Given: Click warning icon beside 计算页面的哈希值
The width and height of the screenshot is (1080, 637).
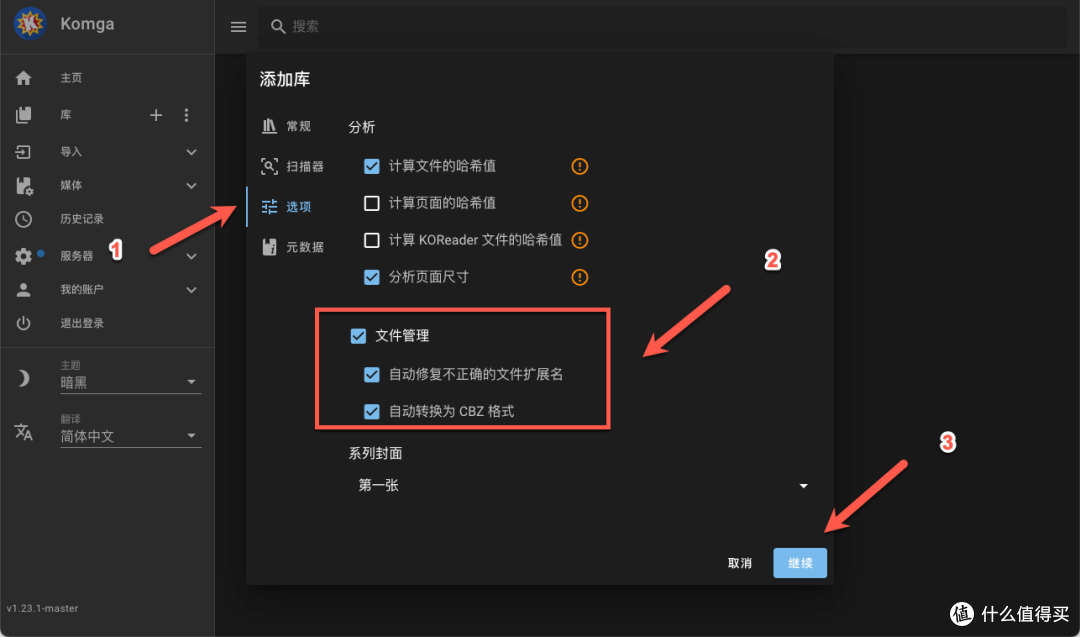Looking at the screenshot, I should (x=580, y=203).
